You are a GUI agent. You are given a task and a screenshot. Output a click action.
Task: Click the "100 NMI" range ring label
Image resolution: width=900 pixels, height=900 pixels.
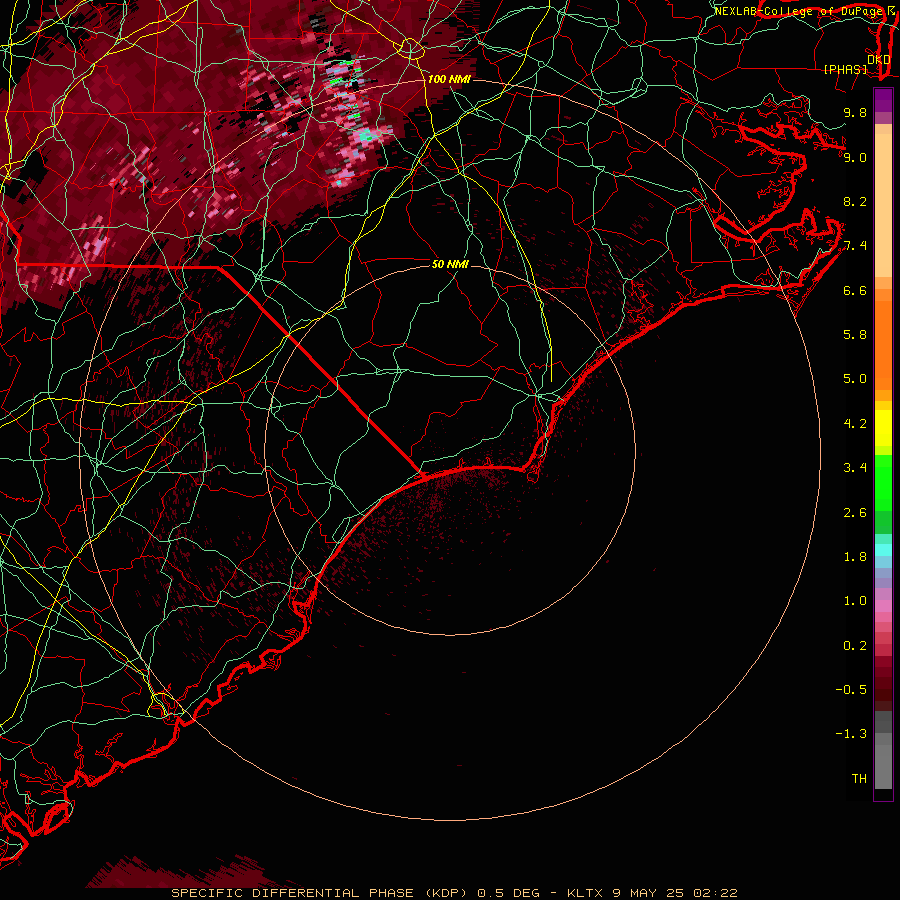coord(449,79)
